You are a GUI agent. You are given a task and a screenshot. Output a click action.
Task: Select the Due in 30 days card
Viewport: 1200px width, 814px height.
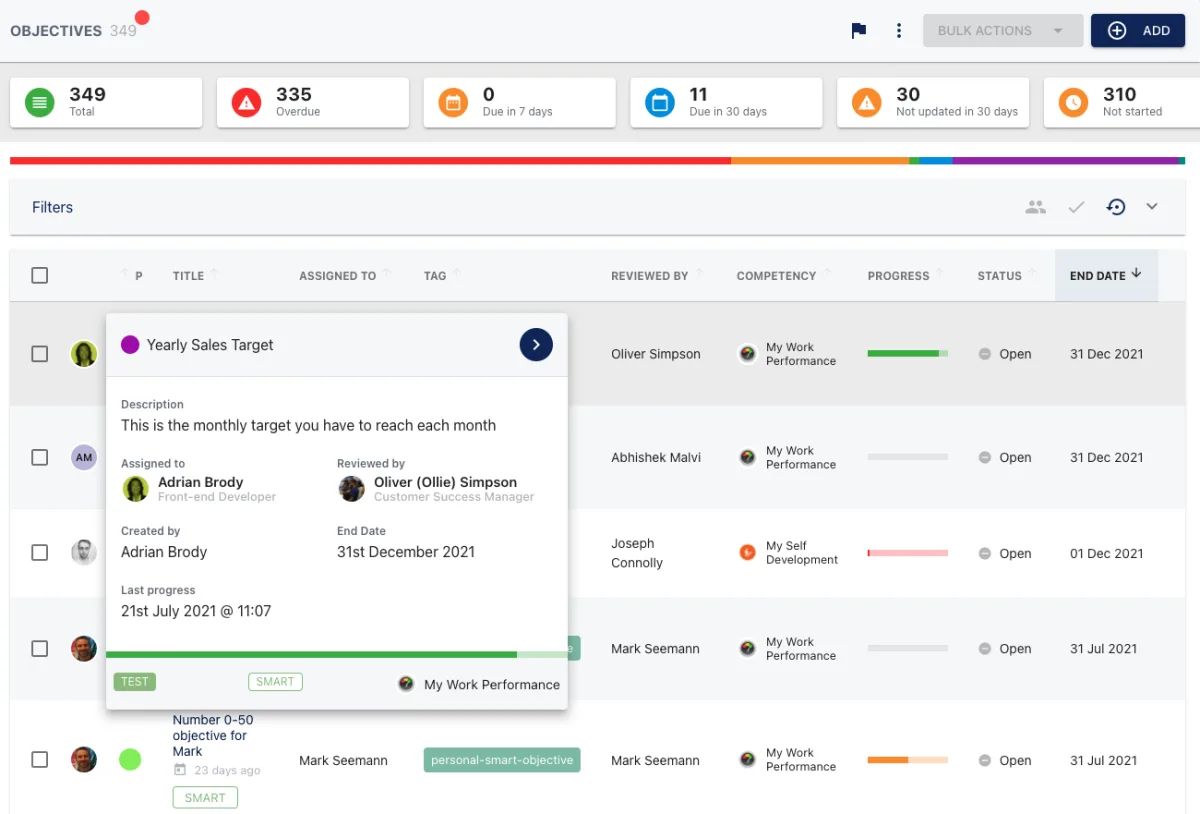(727, 102)
